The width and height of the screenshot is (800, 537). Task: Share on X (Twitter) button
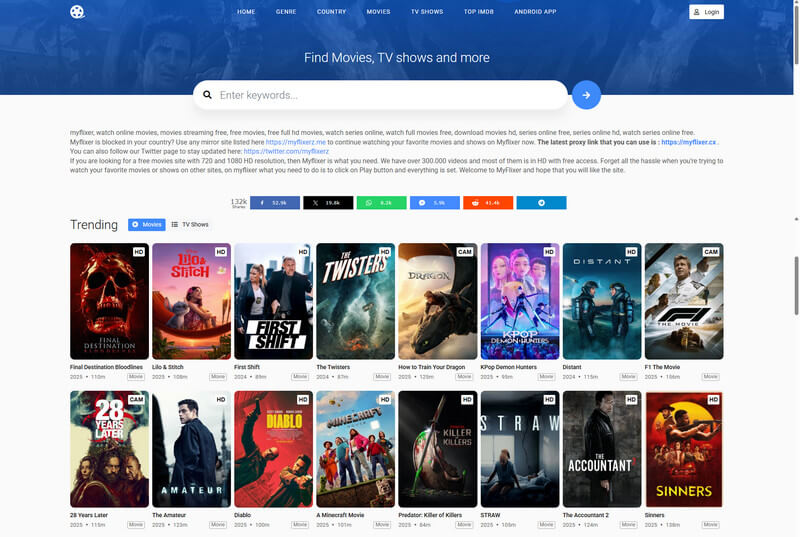328,202
